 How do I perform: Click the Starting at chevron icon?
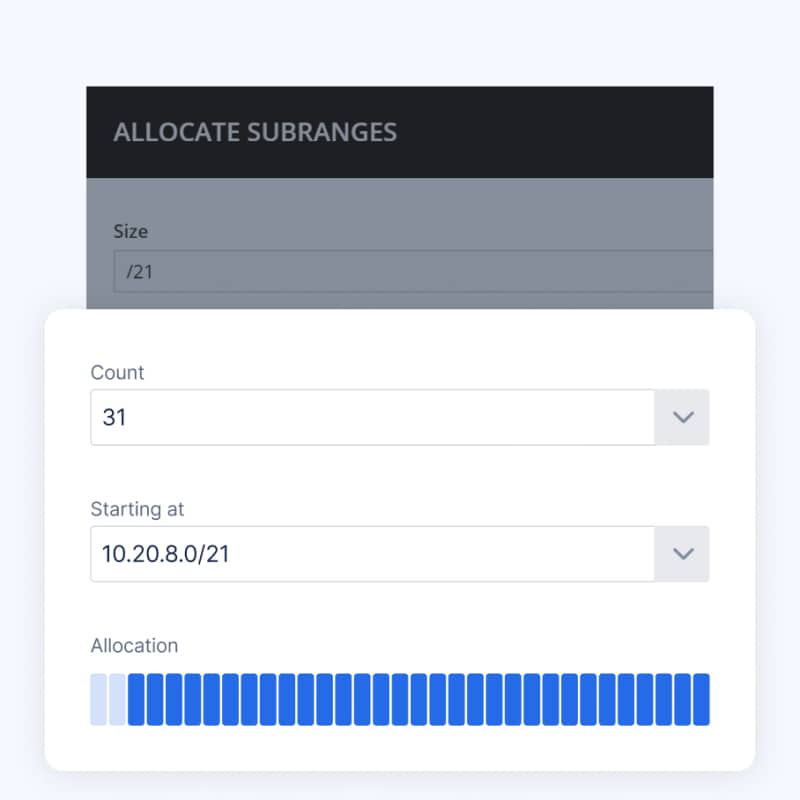(x=683, y=554)
